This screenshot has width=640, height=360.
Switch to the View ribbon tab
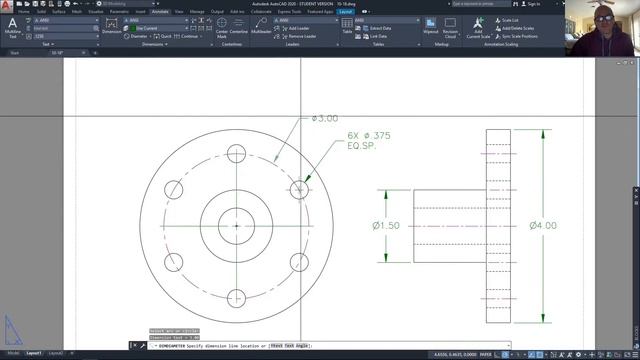click(x=179, y=12)
